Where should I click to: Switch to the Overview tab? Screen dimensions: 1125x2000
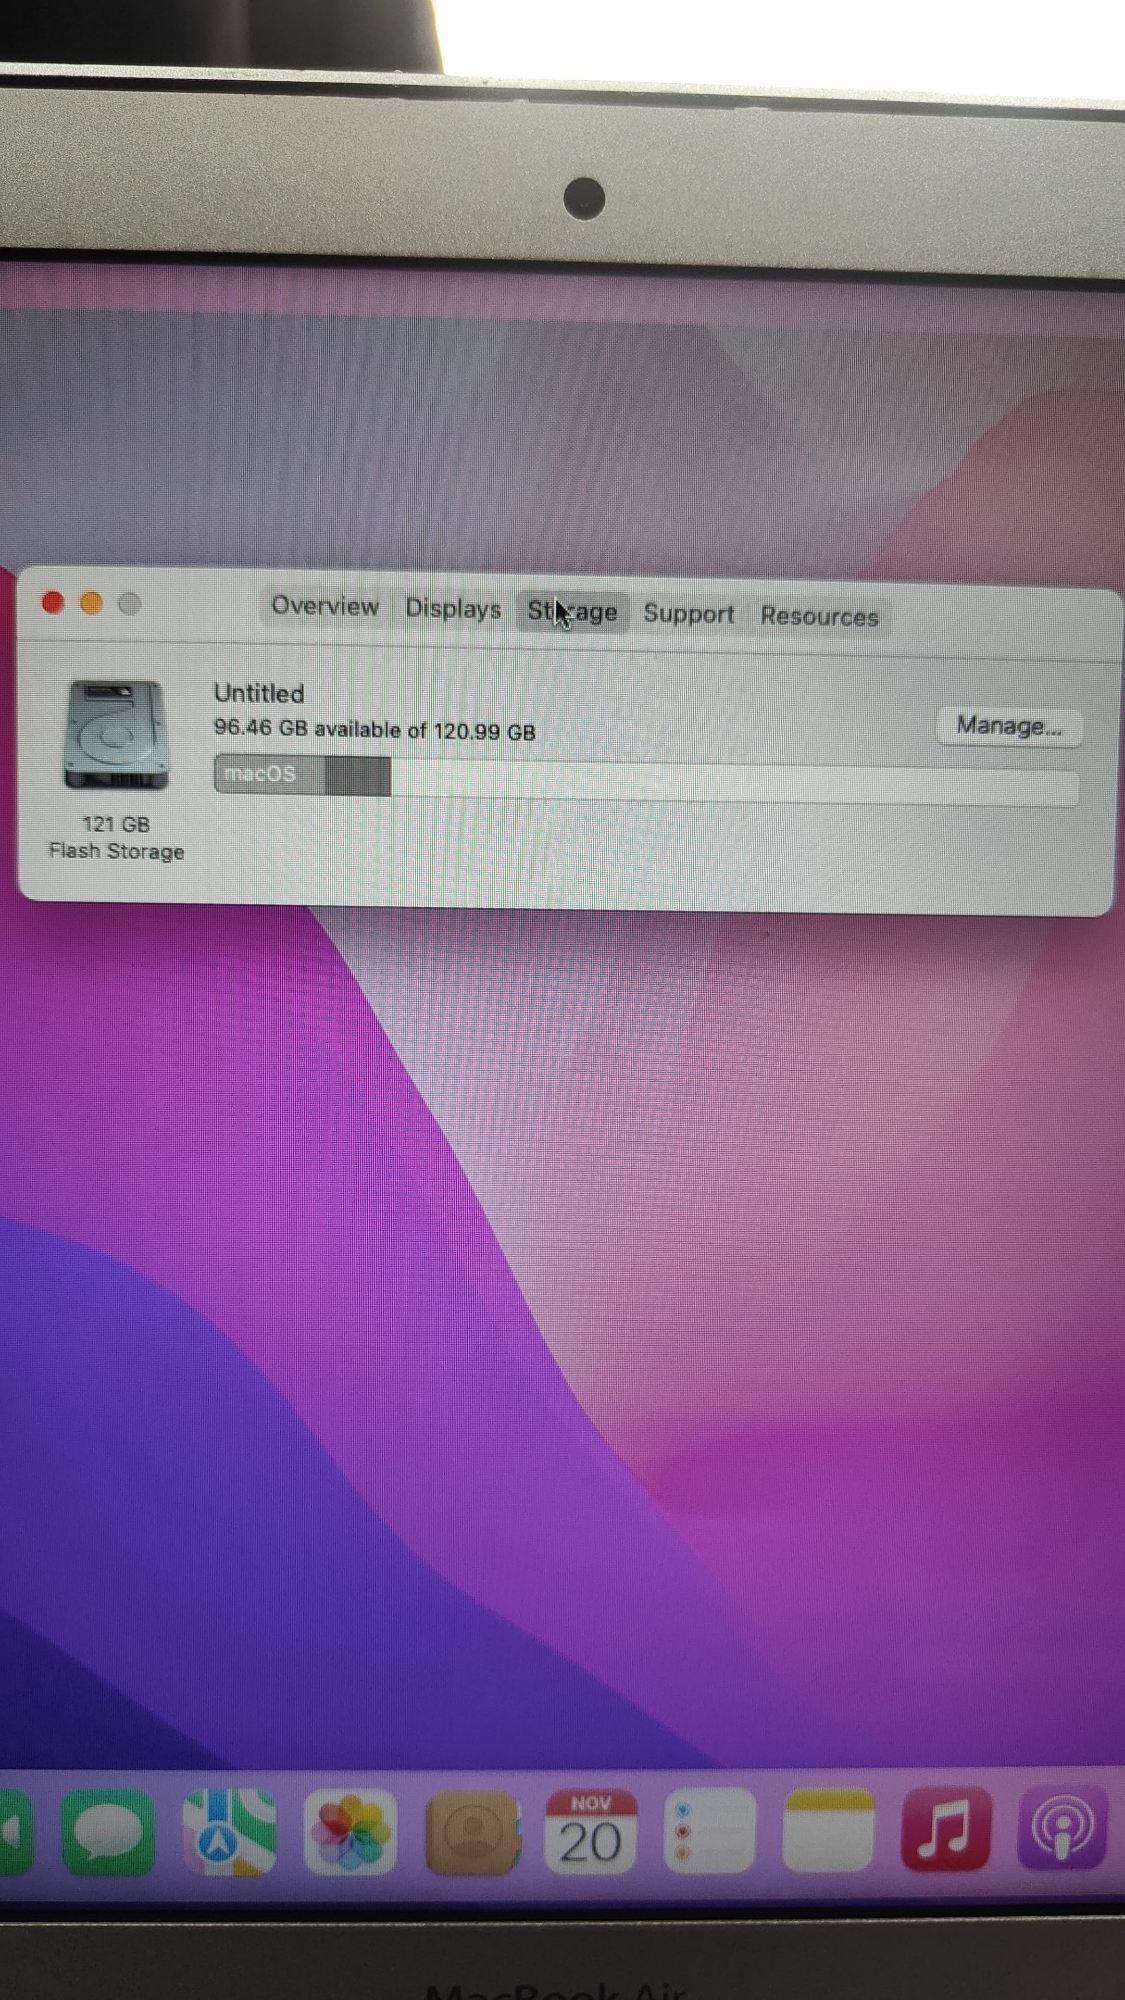coord(325,606)
